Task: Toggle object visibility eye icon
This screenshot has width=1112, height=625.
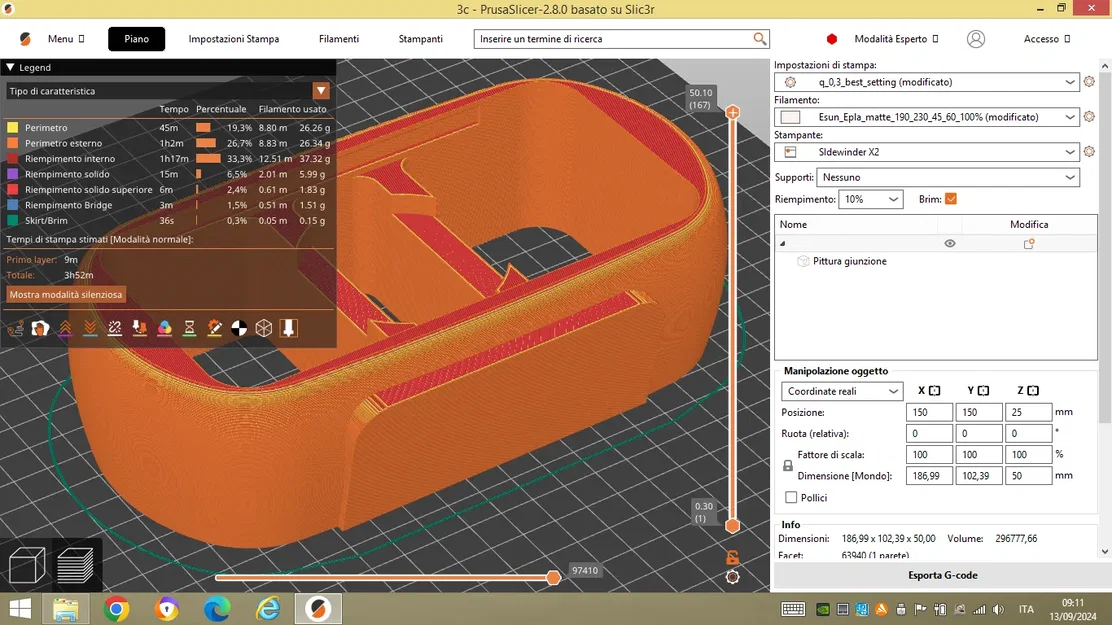Action: pyautogui.click(x=950, y=243)
